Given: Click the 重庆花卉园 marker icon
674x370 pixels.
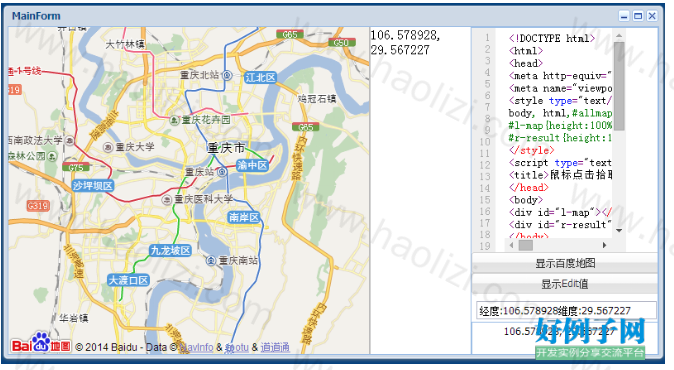Looking at the screenshot, I should (174, 120).
